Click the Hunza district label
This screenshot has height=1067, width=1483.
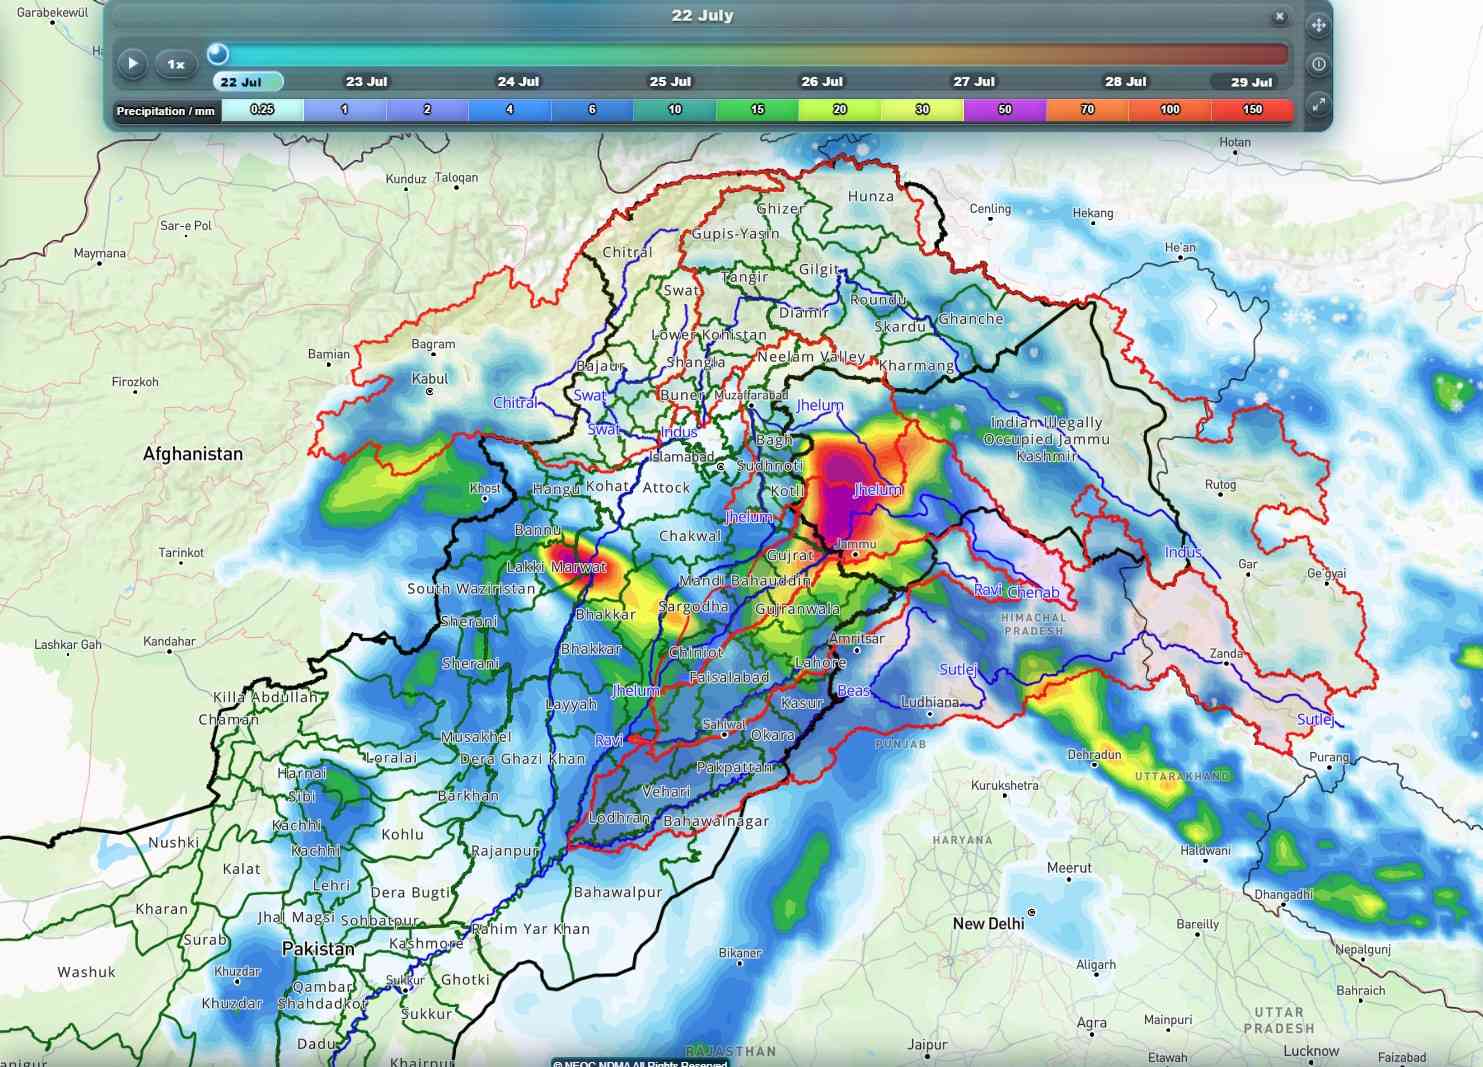[x=871, y=197]
